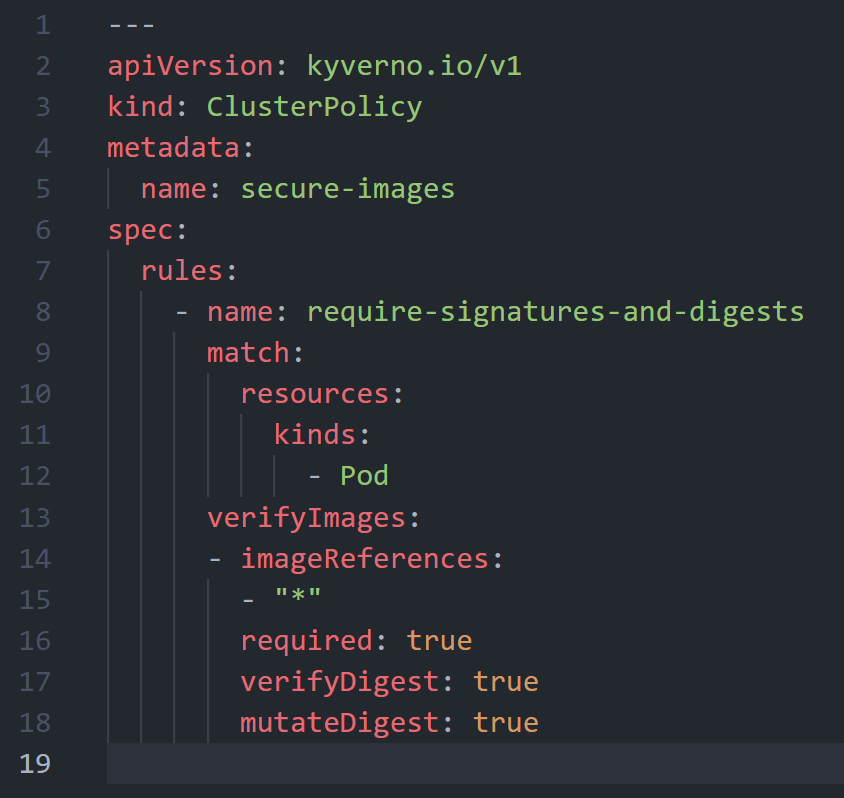This screenshot has width=844, height=798.
Task: Select the value 'ClusterPolicy'
Action: (x=314, y=108)
